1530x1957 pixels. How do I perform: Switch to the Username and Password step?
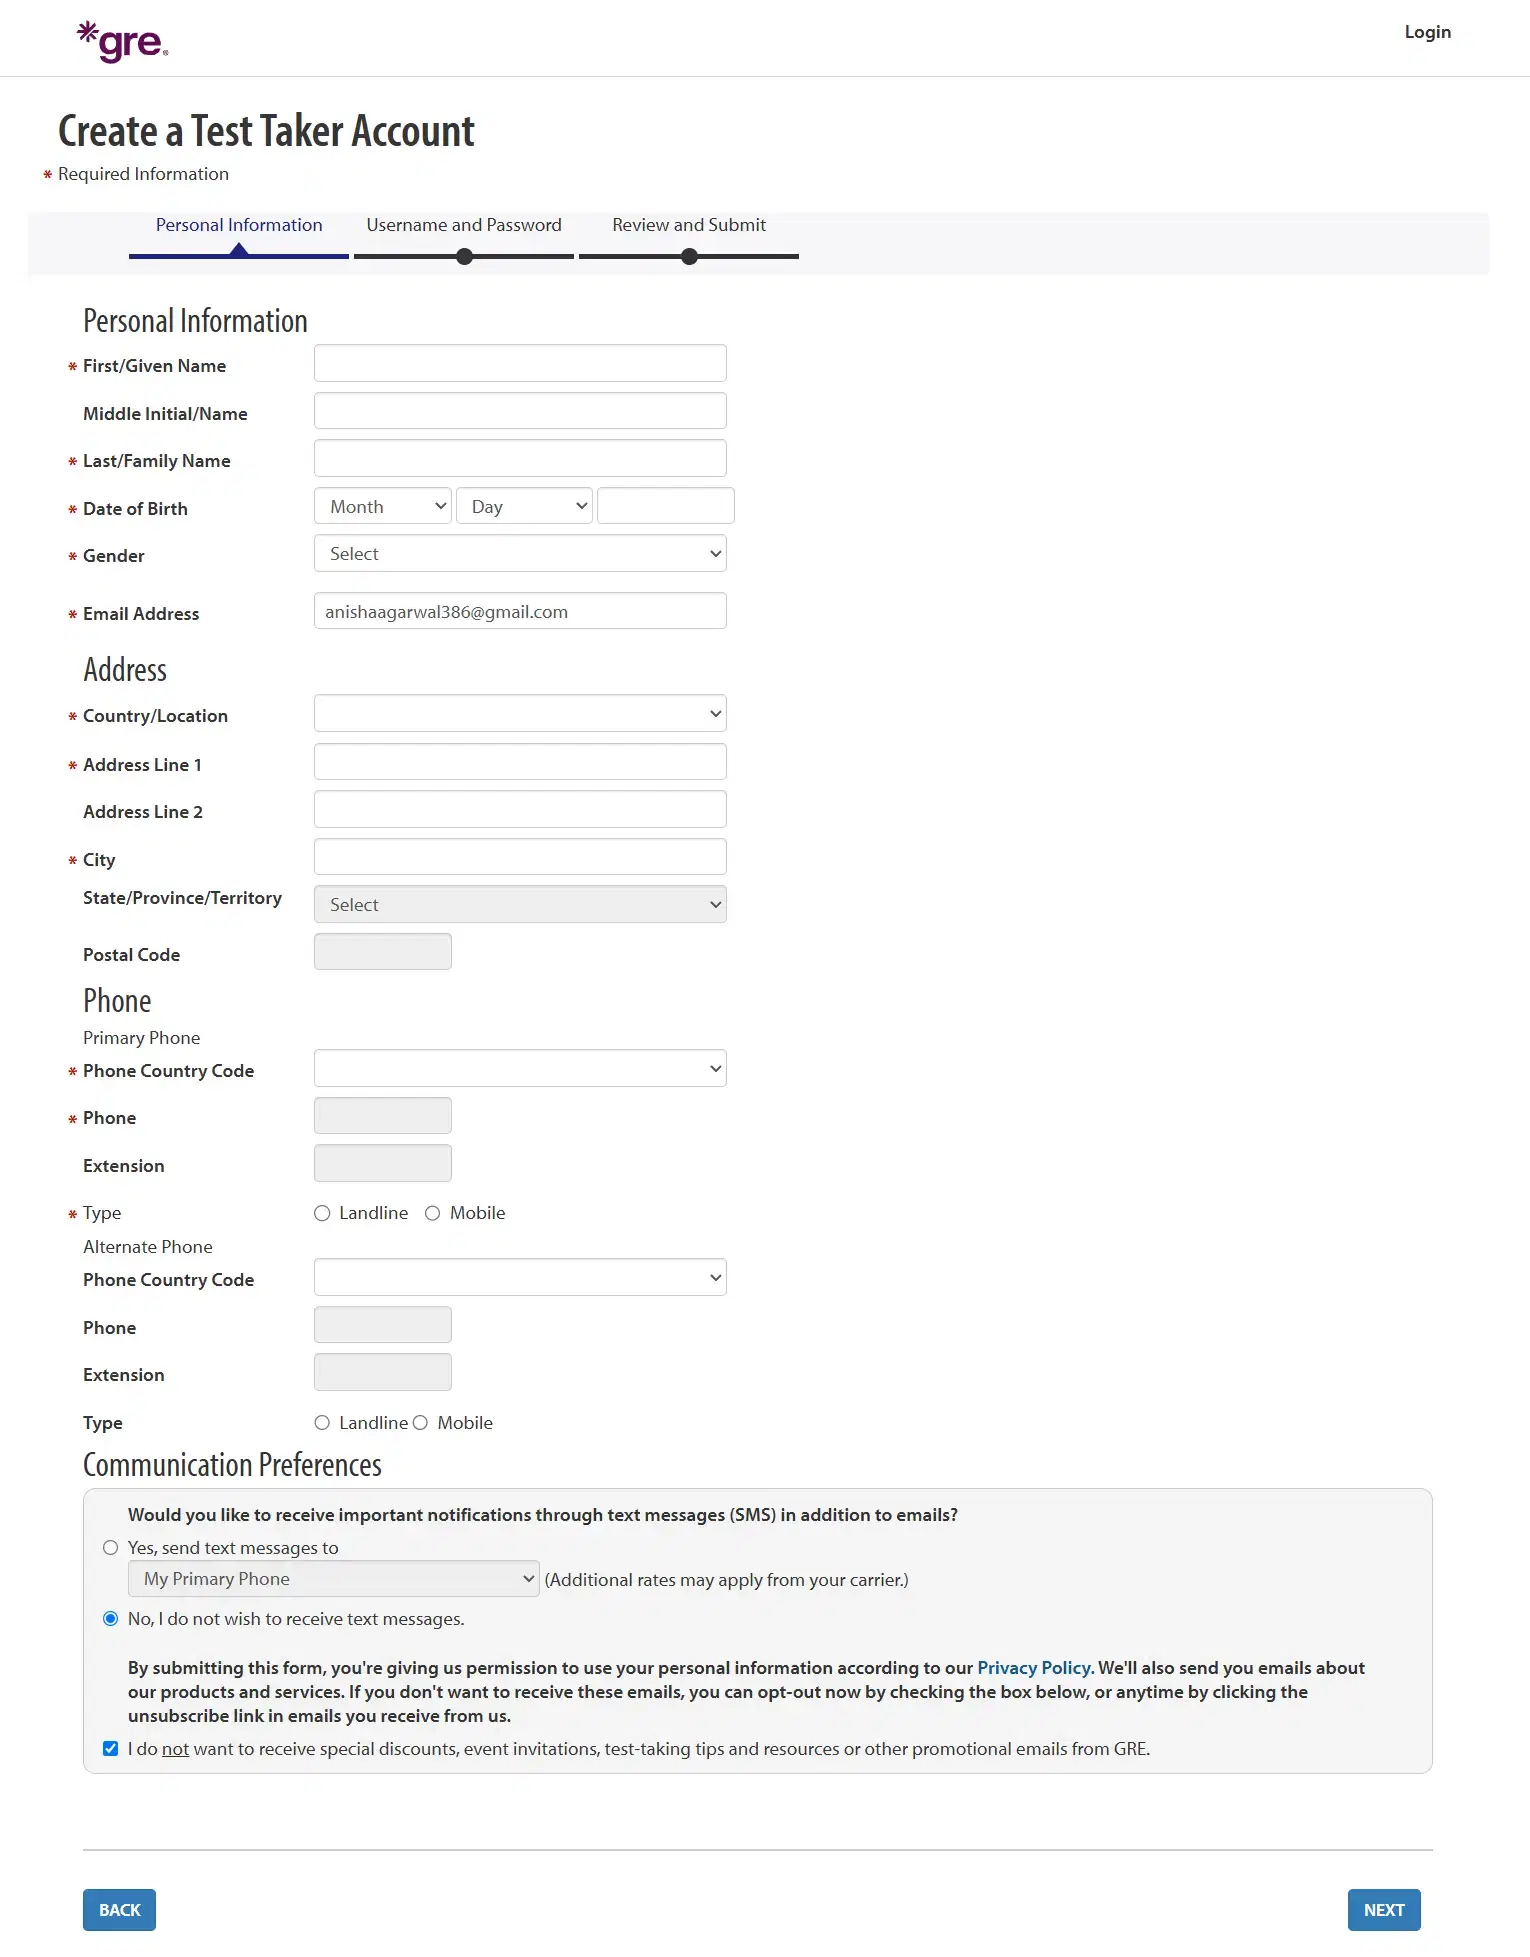coord(463,224)
